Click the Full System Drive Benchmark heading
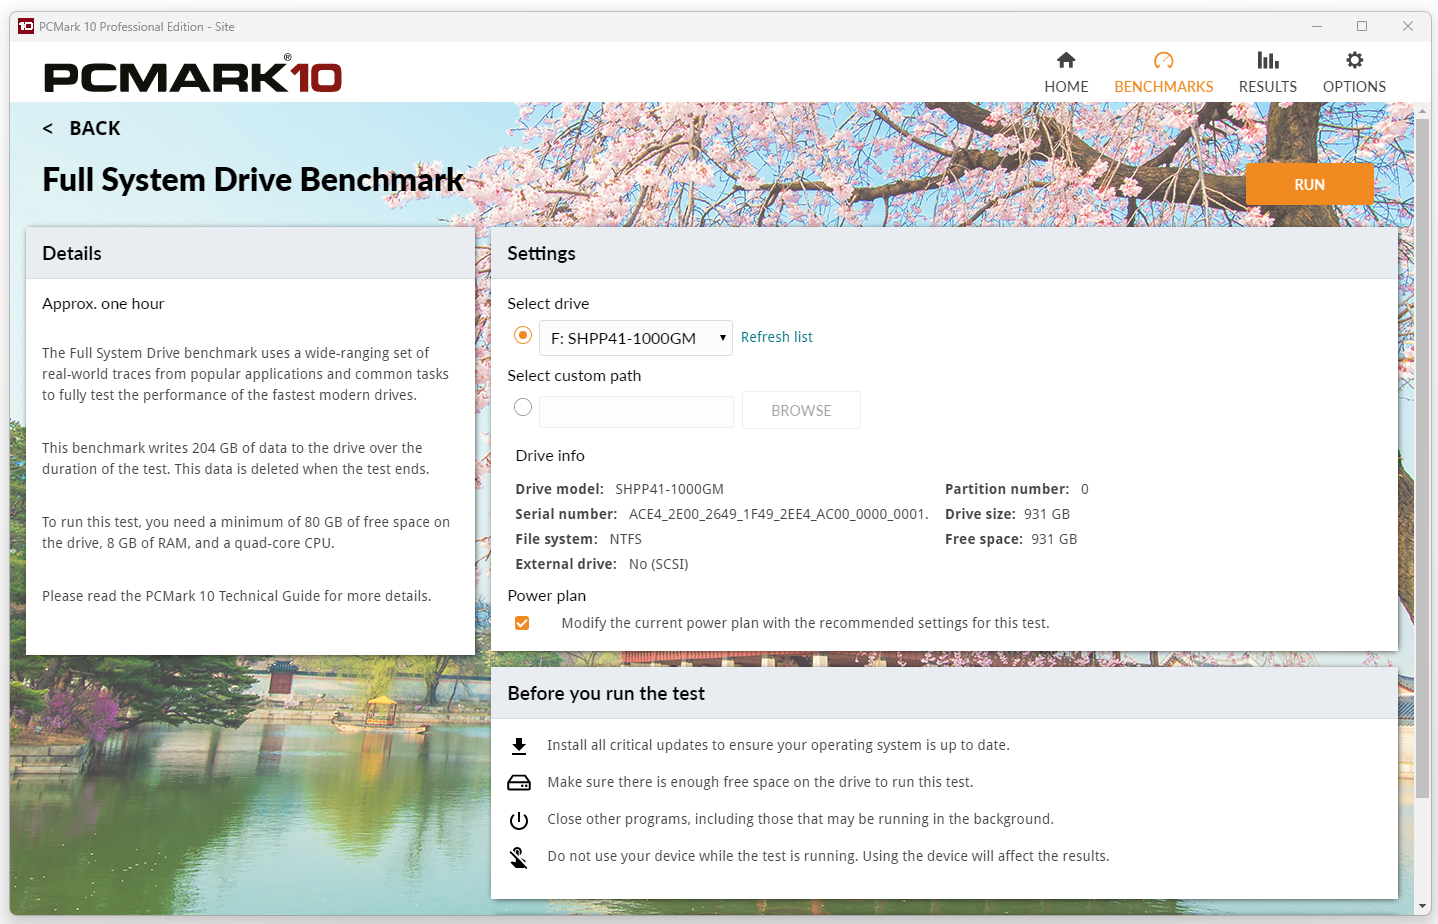The height and width of the screenshot is (924, 1438). 253,180
